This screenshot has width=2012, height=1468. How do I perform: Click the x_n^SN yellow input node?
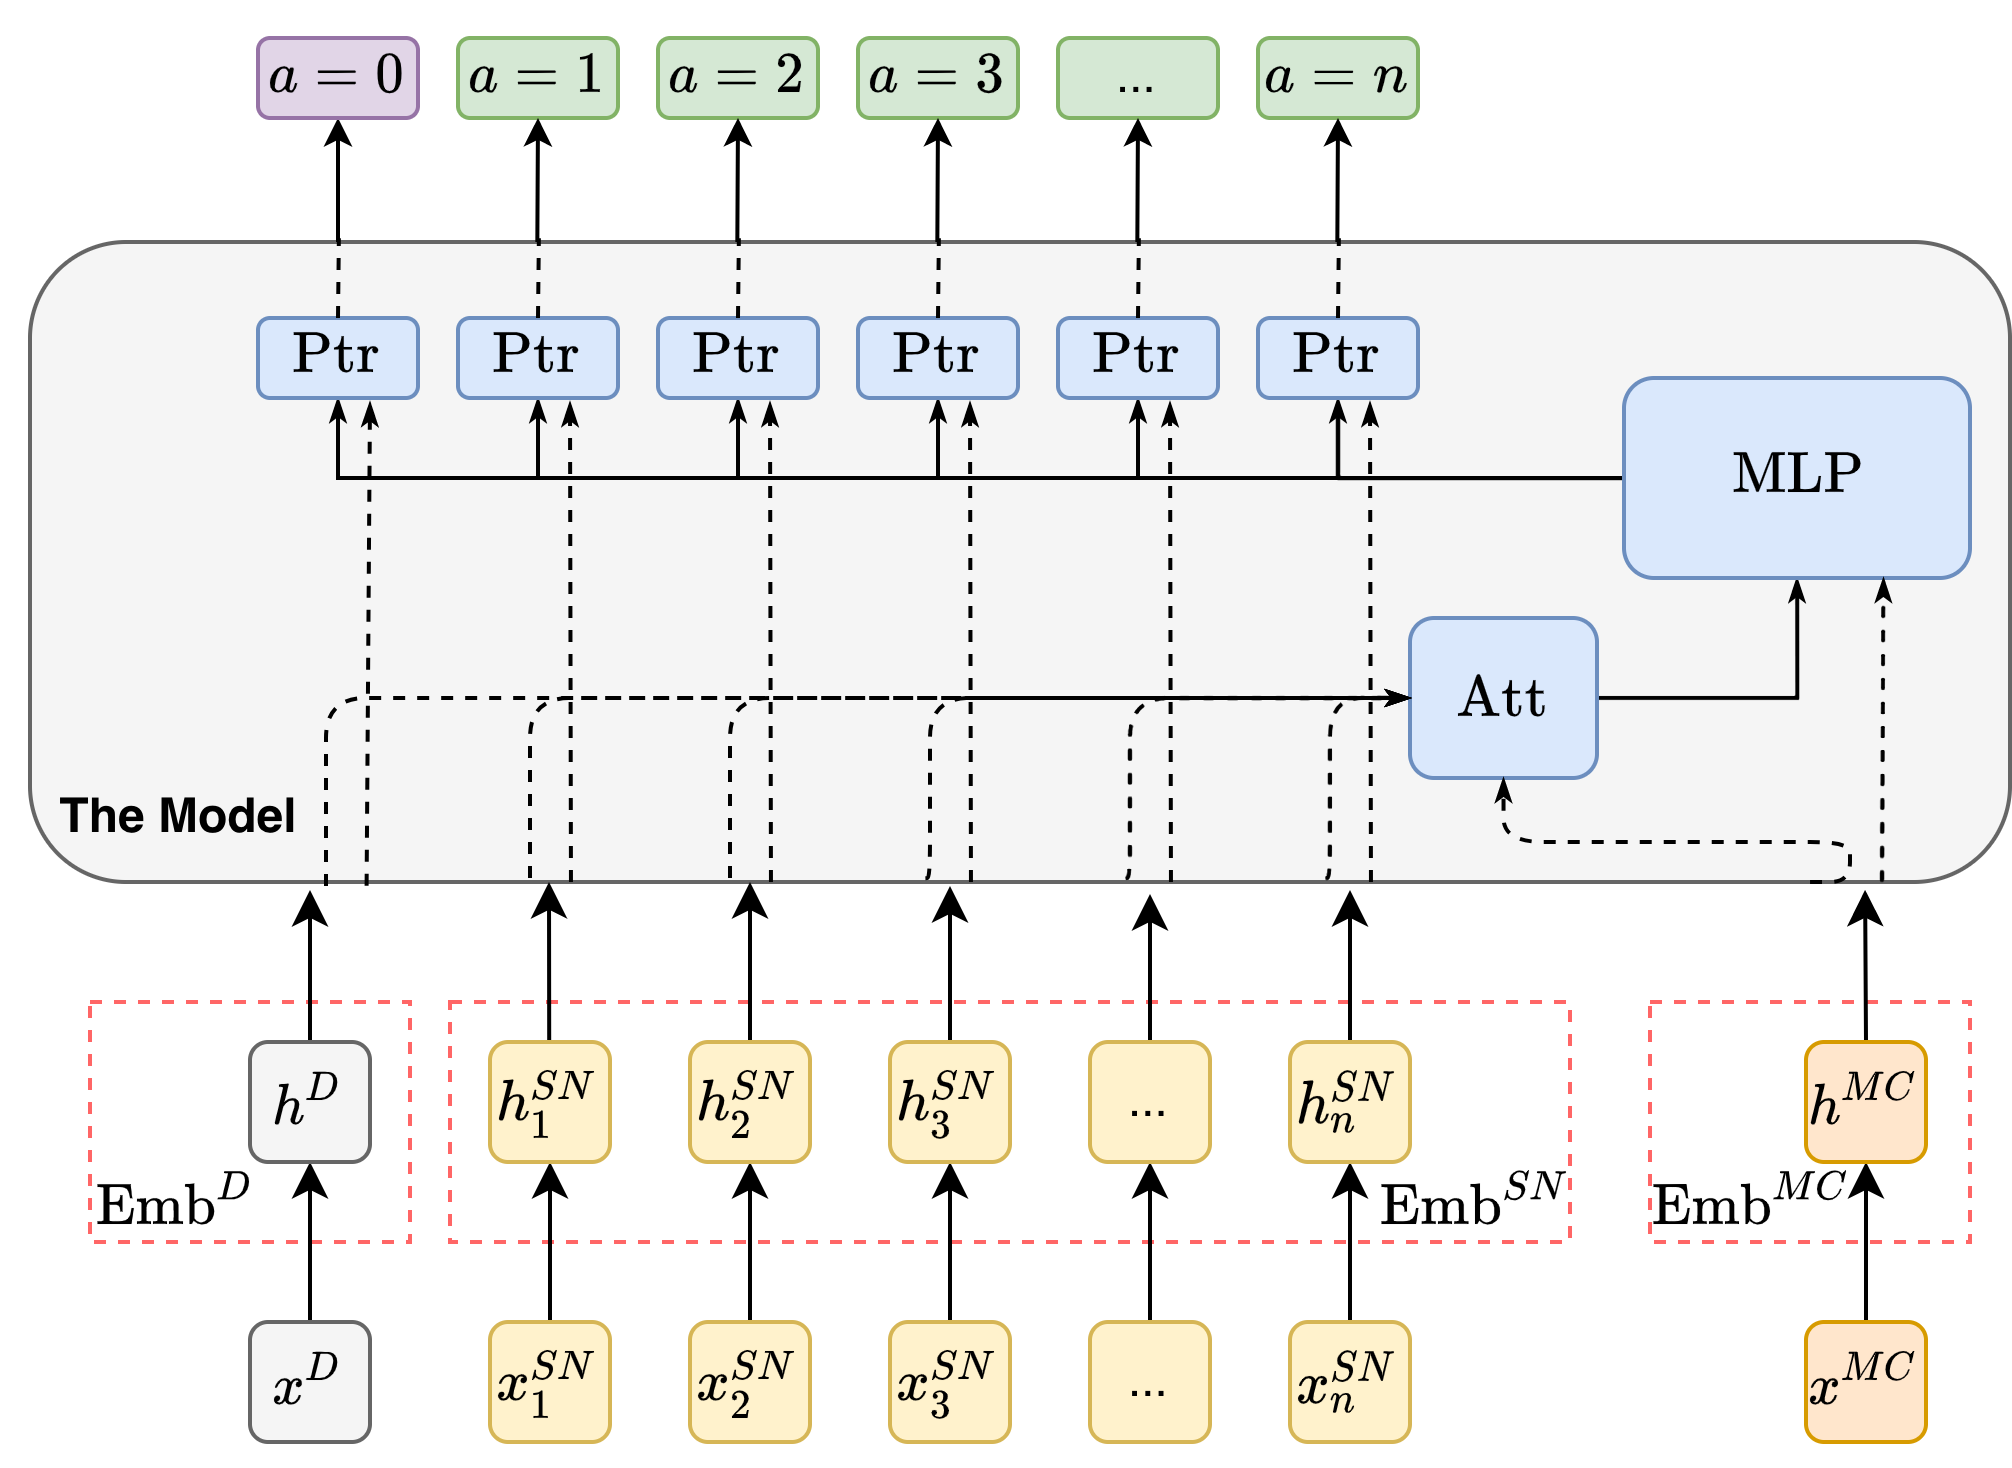point(1349,1382)
